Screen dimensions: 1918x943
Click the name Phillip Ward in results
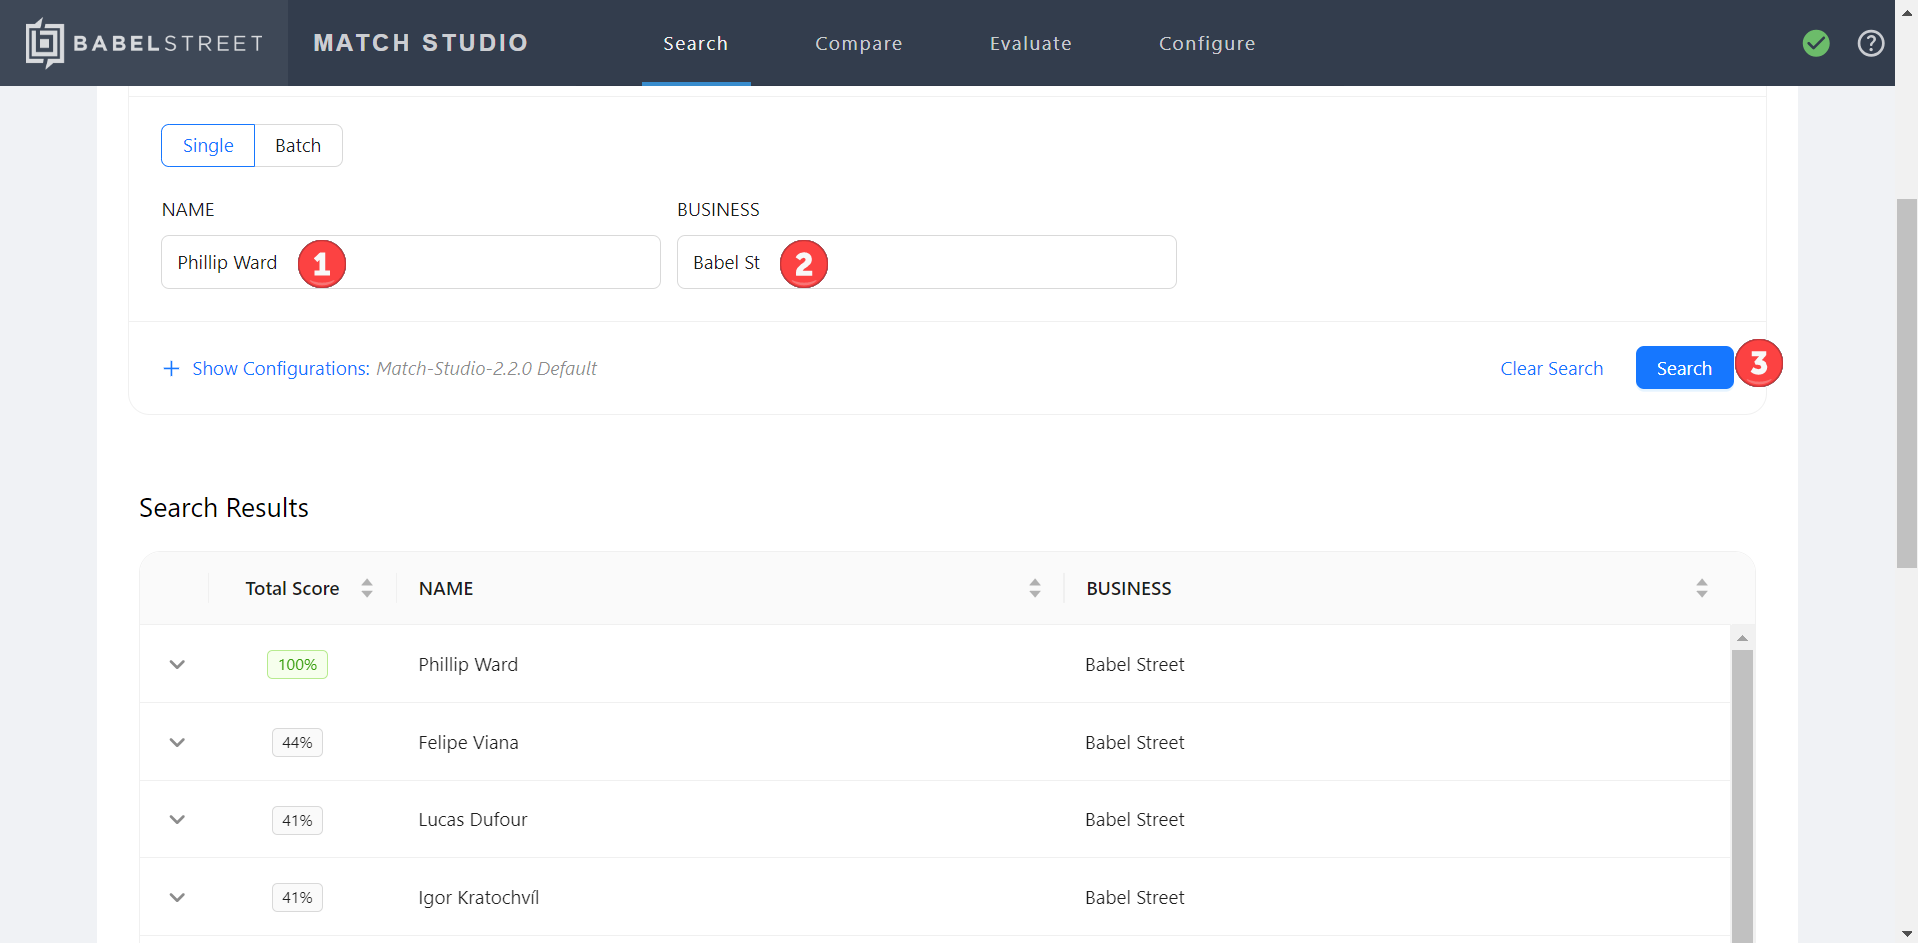[468, 664]
